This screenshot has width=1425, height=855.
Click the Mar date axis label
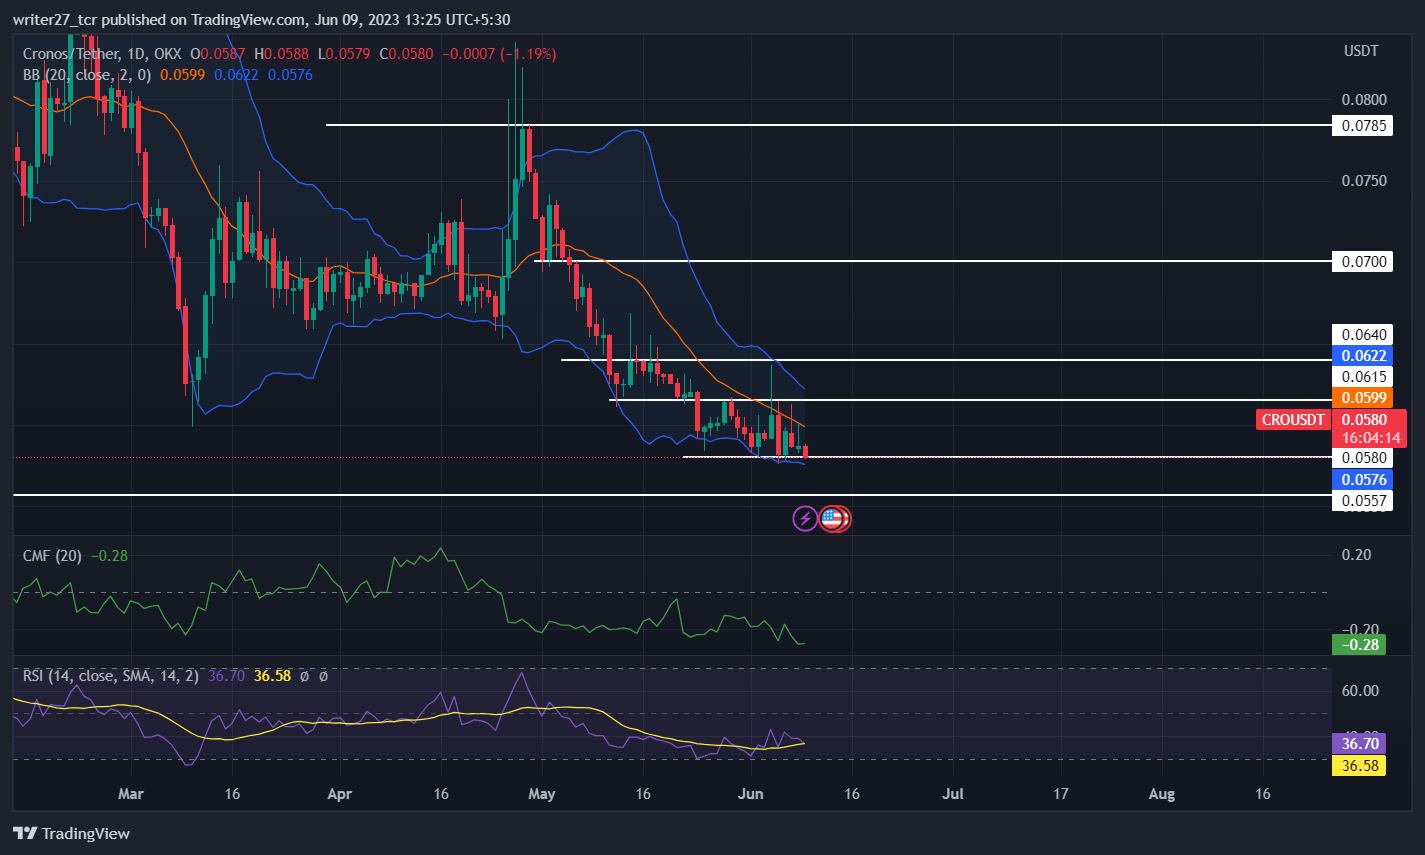[130, 794]
